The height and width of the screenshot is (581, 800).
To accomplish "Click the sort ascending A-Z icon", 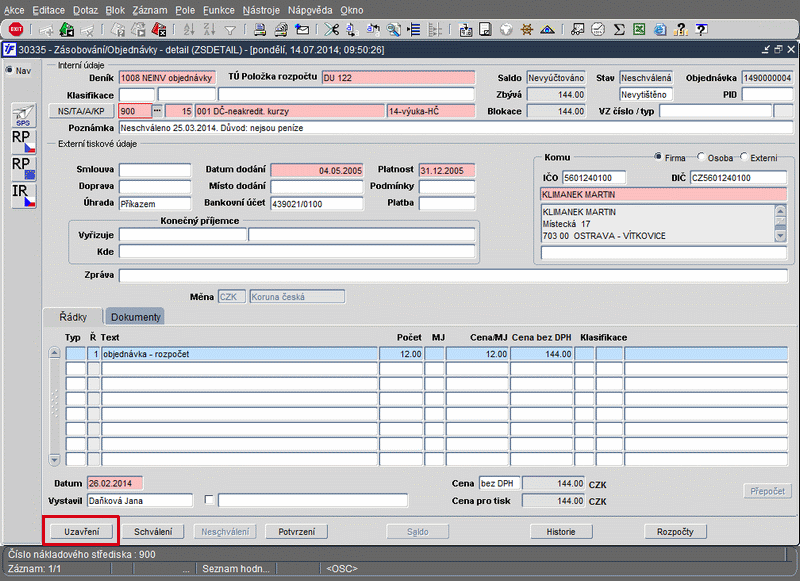I will click(189, 30).
